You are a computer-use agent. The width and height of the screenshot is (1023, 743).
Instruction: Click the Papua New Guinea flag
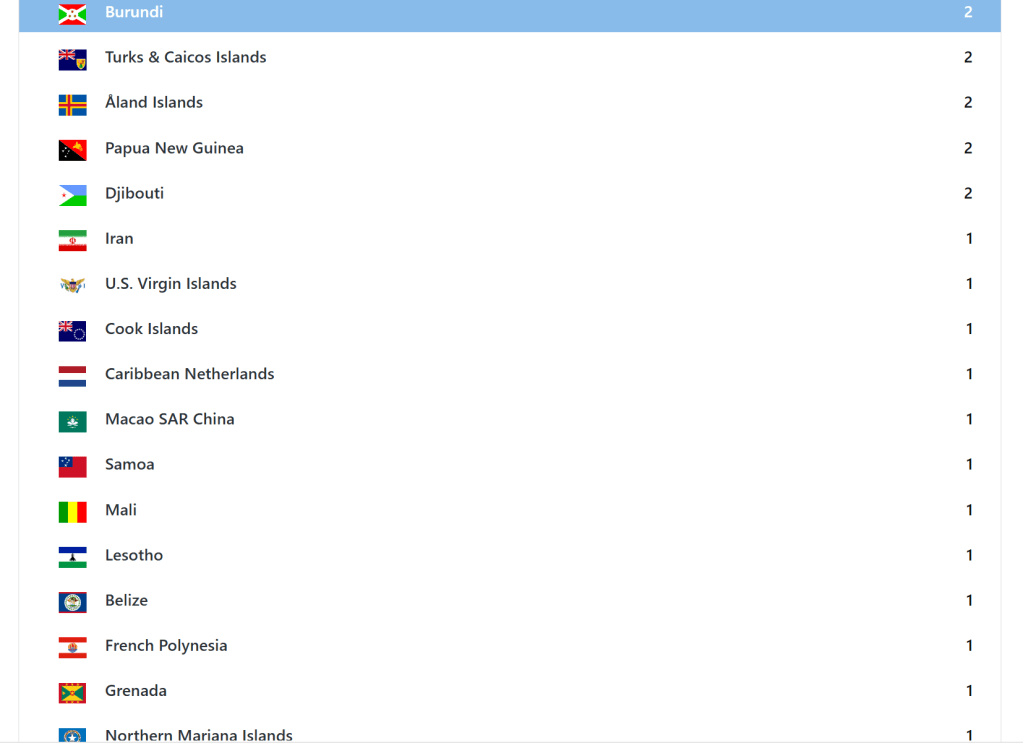click(72, 149)
